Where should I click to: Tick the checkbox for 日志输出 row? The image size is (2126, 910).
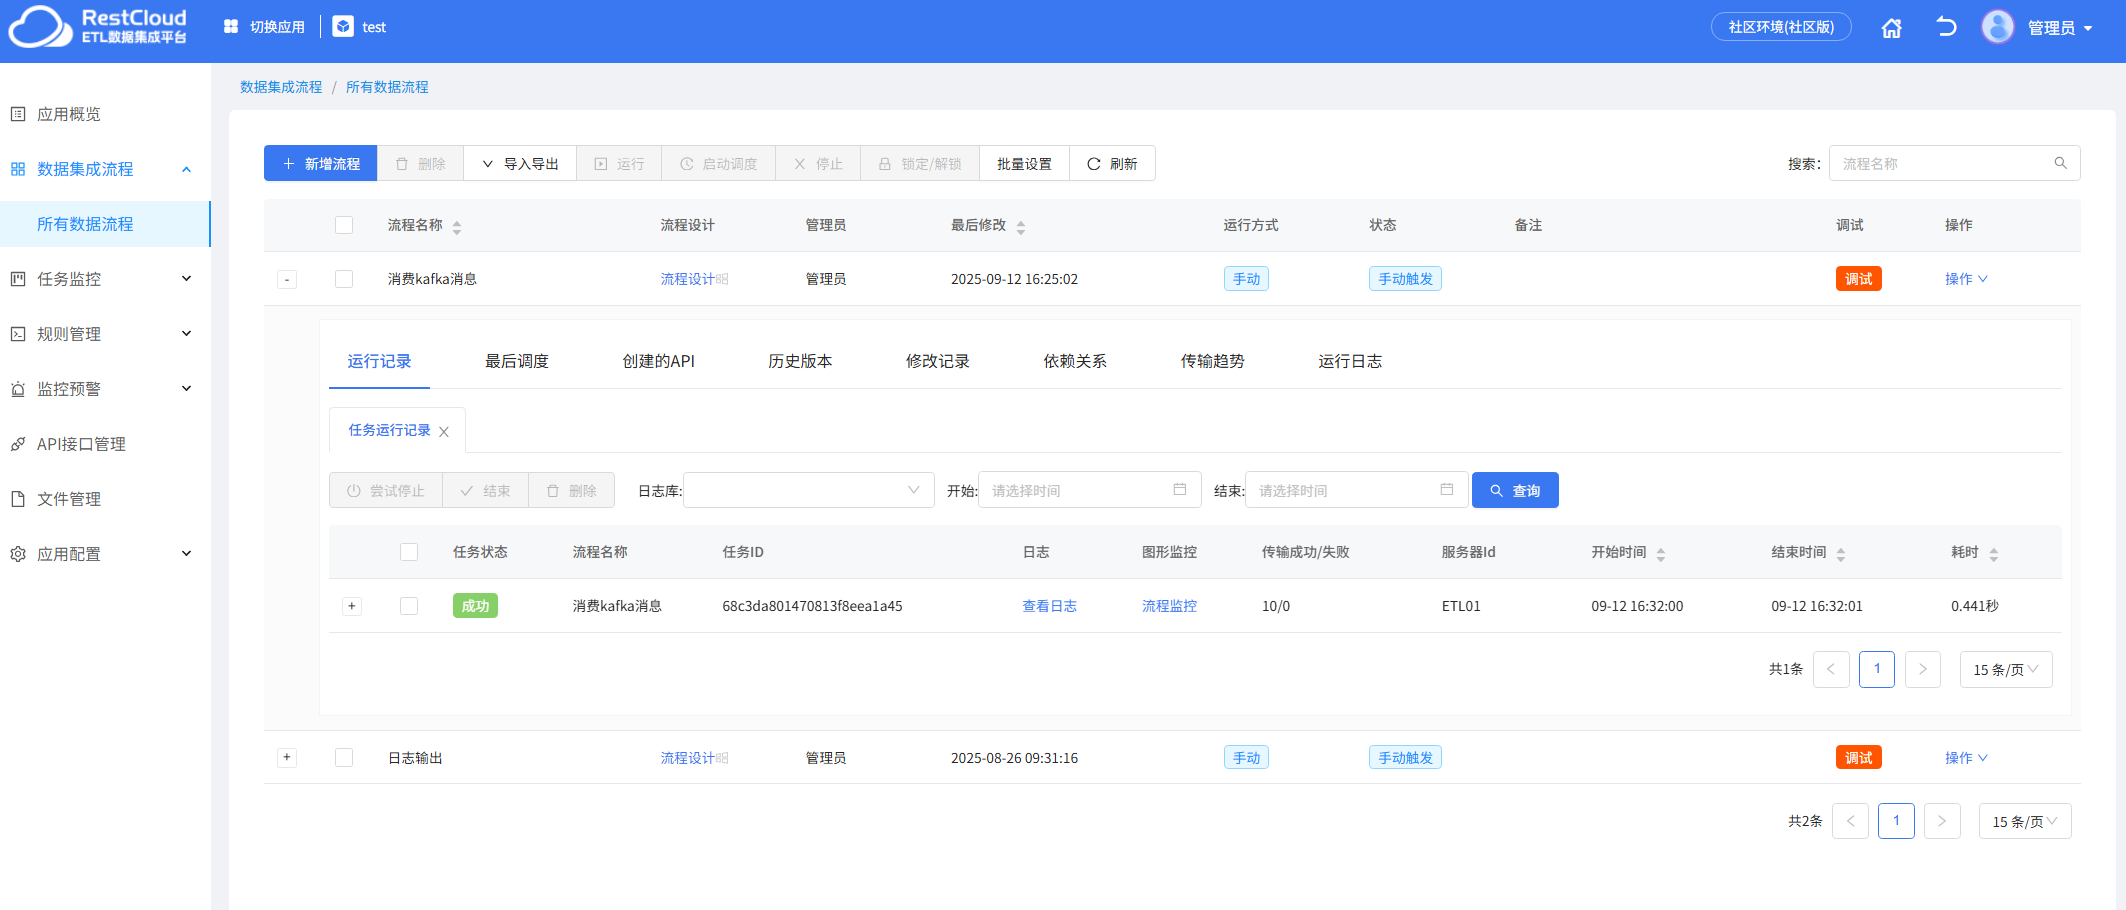tap(344, 757)
